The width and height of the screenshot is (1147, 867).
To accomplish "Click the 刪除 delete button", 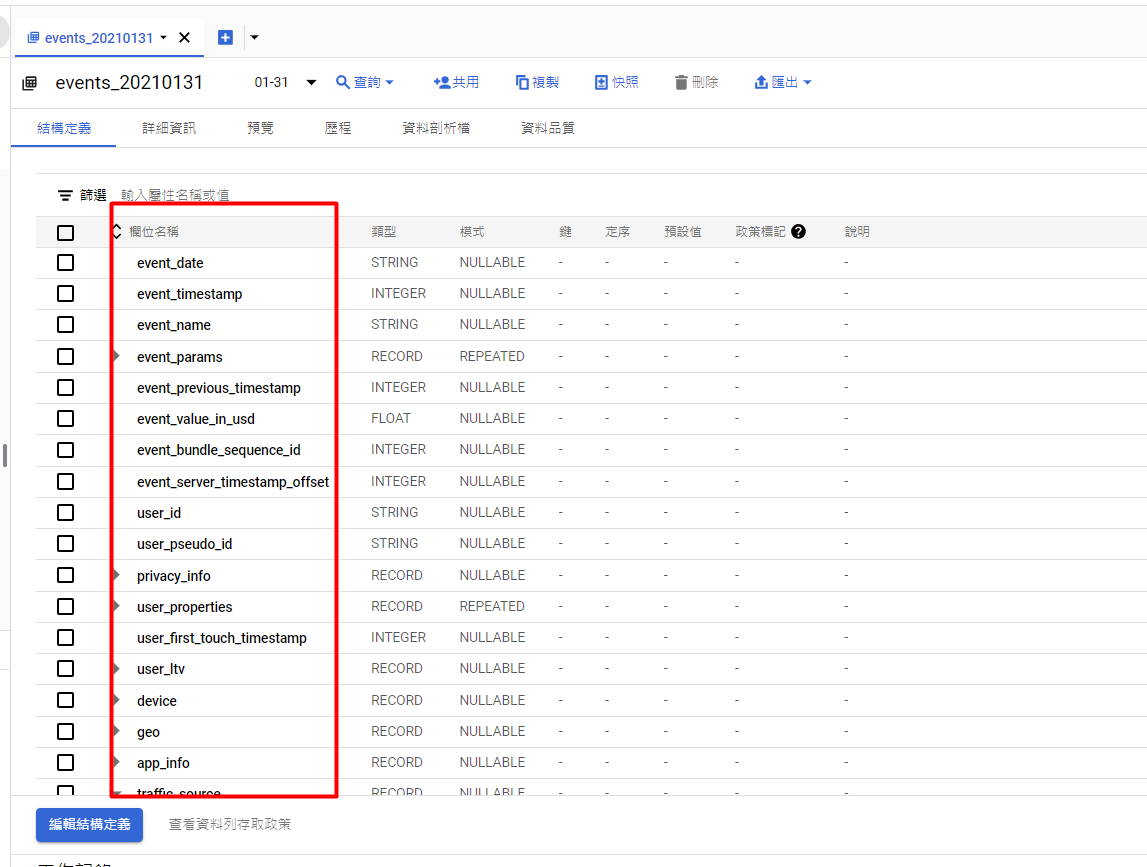I will (x=696, y=83).
